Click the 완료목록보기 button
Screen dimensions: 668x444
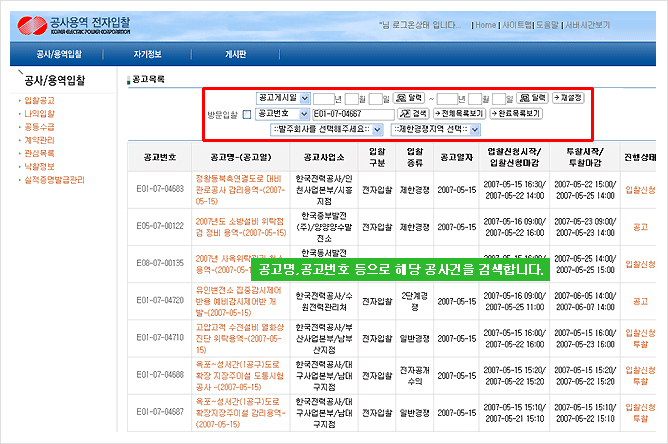516,114
